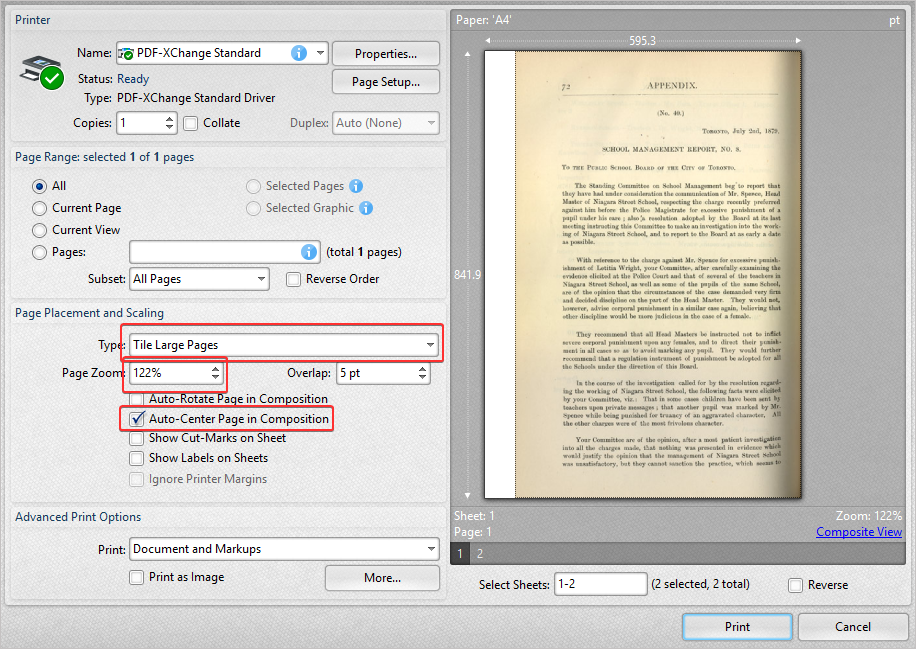
Task: Select the Current Page radio button
Action: 40,208
